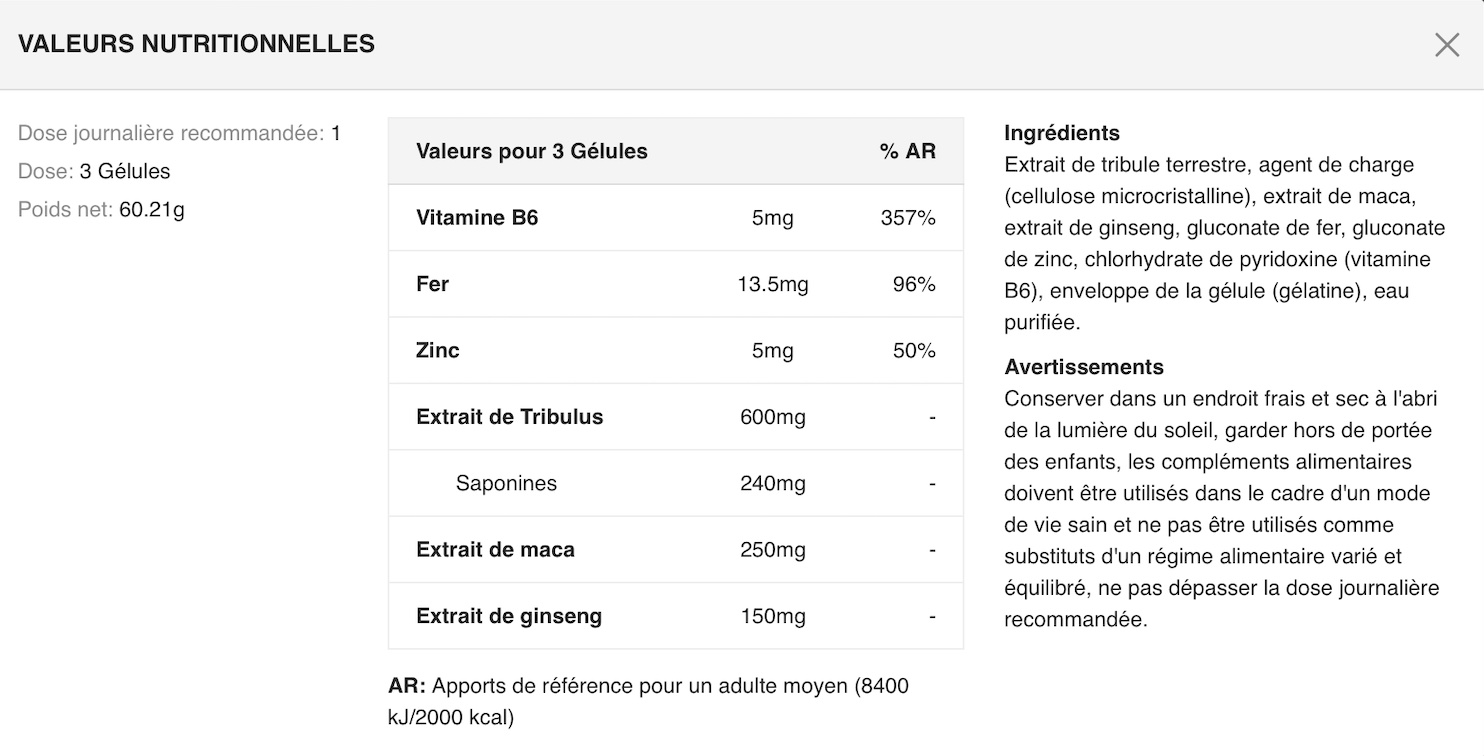Click the Fer 13.5mg value
The height and width of the screenshot is (756, 1484).
pos(773,284)
